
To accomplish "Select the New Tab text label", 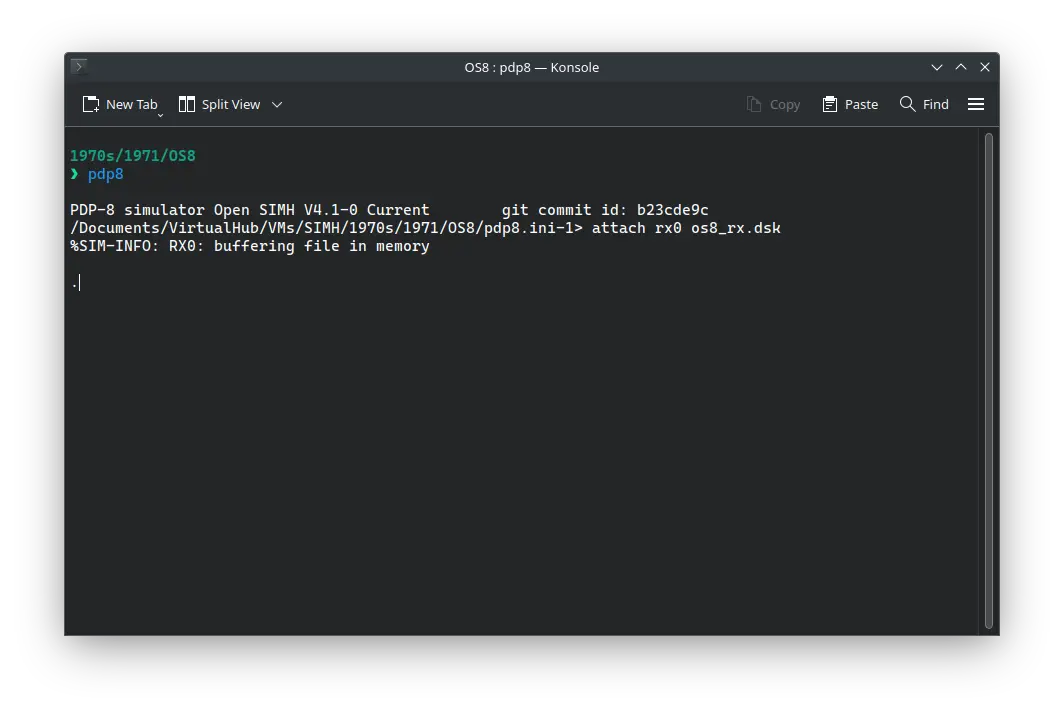I will click(132, 104).
